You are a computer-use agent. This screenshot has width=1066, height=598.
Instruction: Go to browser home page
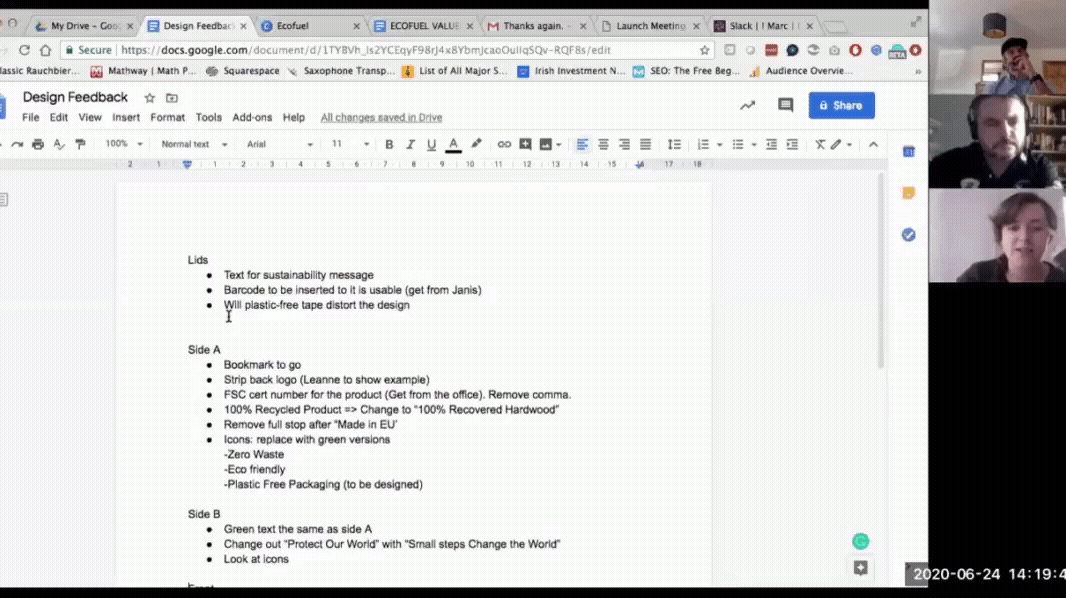pos(46,50)
